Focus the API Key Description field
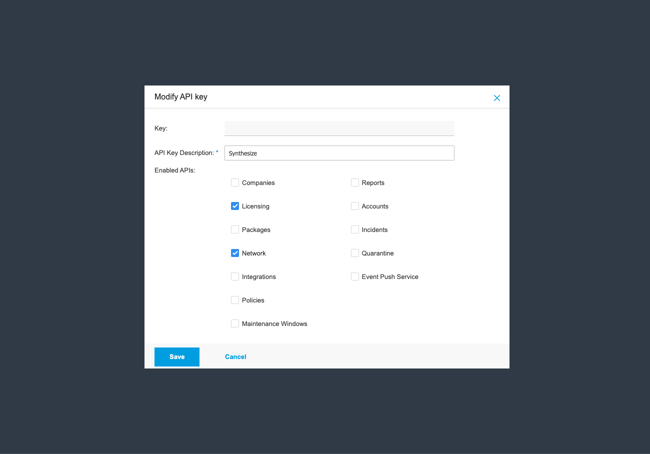This screenshot has width=650, height=454. point(339,153)
